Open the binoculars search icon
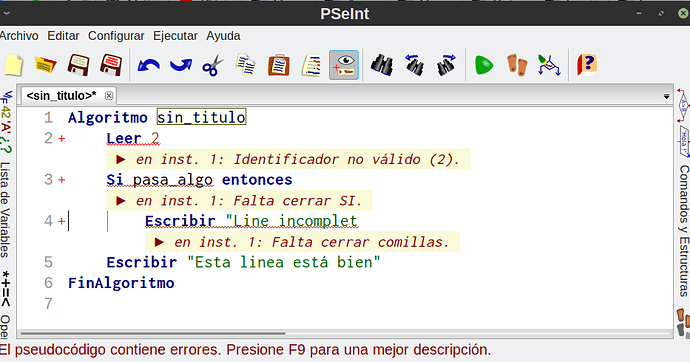Screen dimensions: 690x362 [382, 65]
